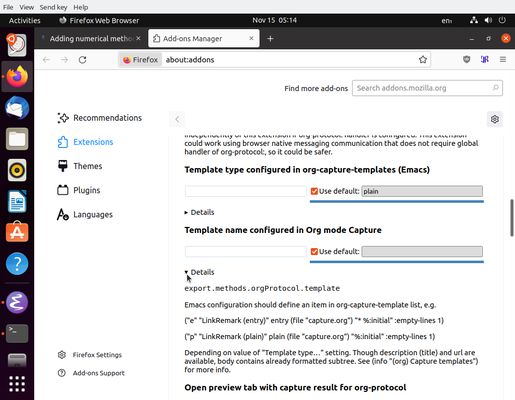This screenshot has width=515, height=400.
Task: Open Activities overview
Action: tap(25, 20)
